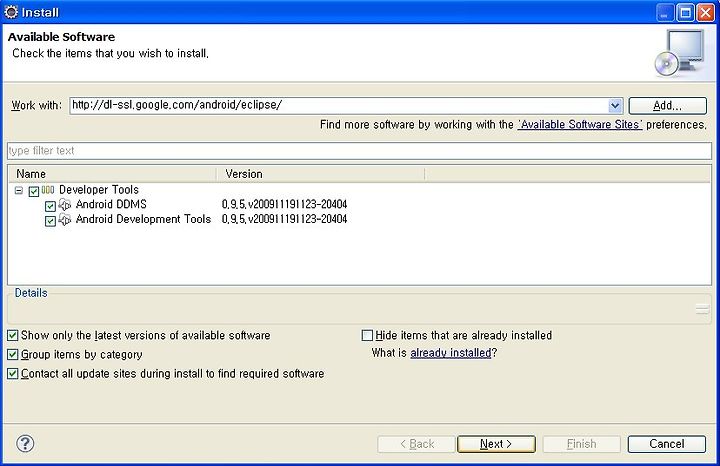
Task: Minimize the Install window
Action: (x=664, y=12)
